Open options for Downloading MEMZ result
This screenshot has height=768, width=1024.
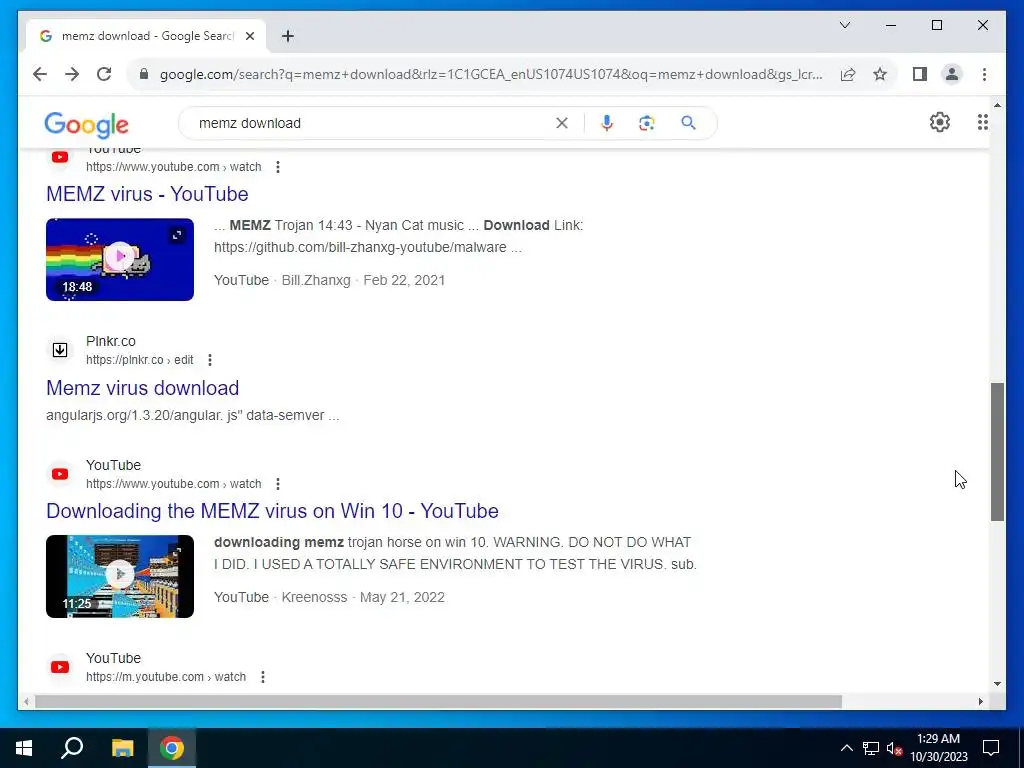click(x=278, y=484)
